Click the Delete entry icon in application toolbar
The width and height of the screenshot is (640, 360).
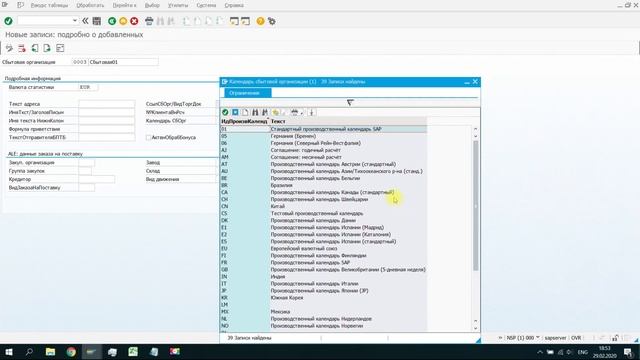tap(22, 48)
